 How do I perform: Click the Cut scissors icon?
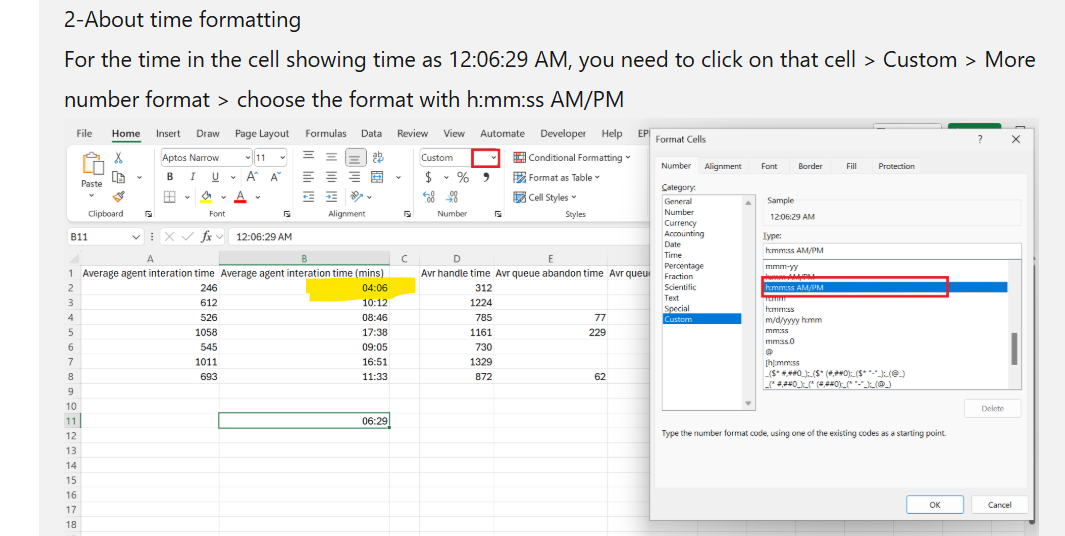[x=119, y=158]
